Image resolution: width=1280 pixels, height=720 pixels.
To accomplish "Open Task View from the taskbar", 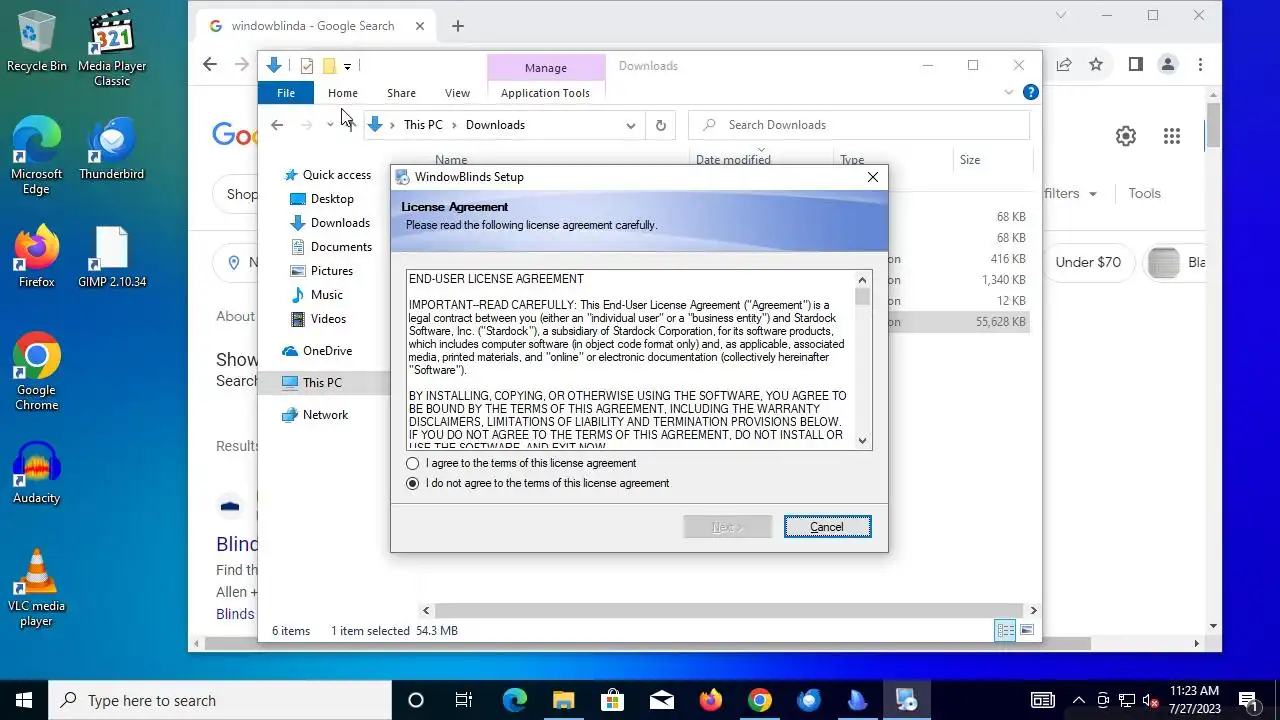I will pos(464,700).
